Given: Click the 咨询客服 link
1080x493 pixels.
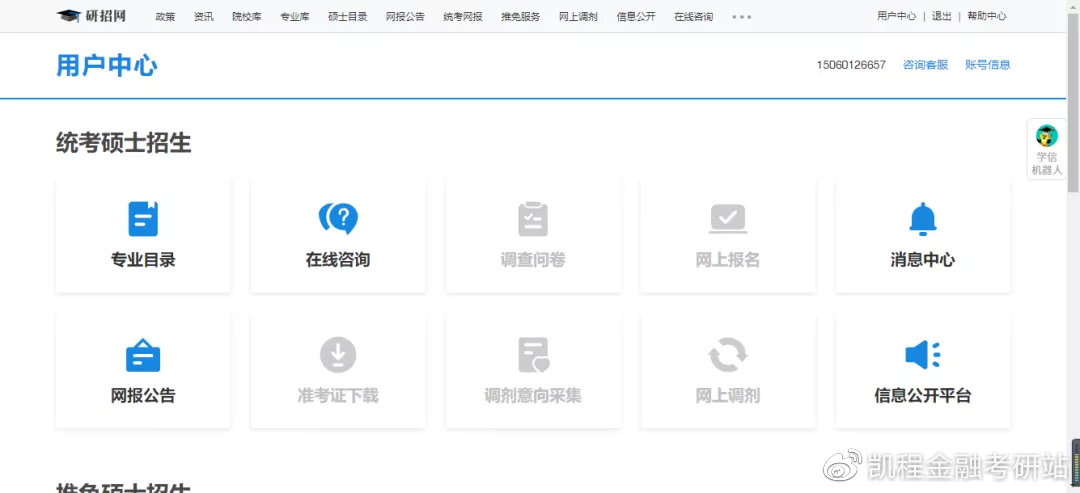Looking at the screenshot, I should coord(925,65).
